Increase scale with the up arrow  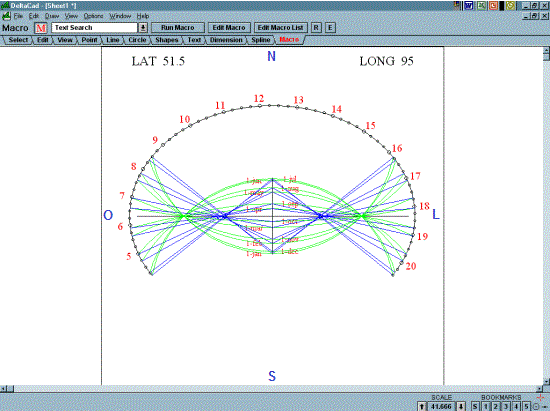(x=422, y=406)
